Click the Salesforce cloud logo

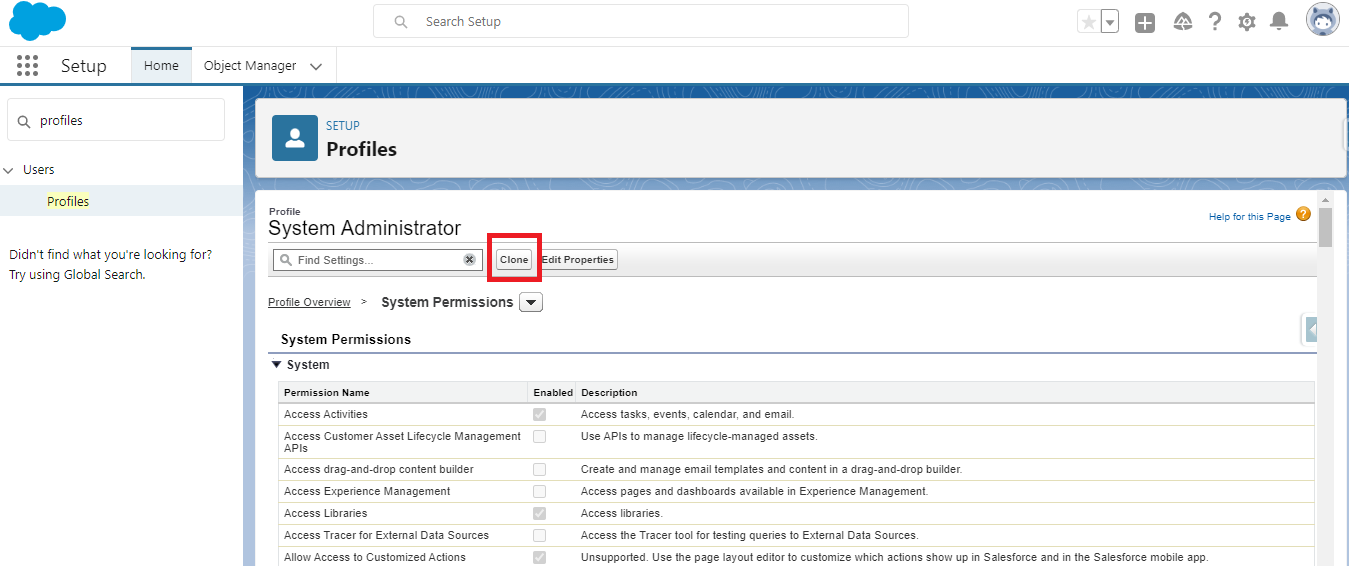click(x=37, y=21)
